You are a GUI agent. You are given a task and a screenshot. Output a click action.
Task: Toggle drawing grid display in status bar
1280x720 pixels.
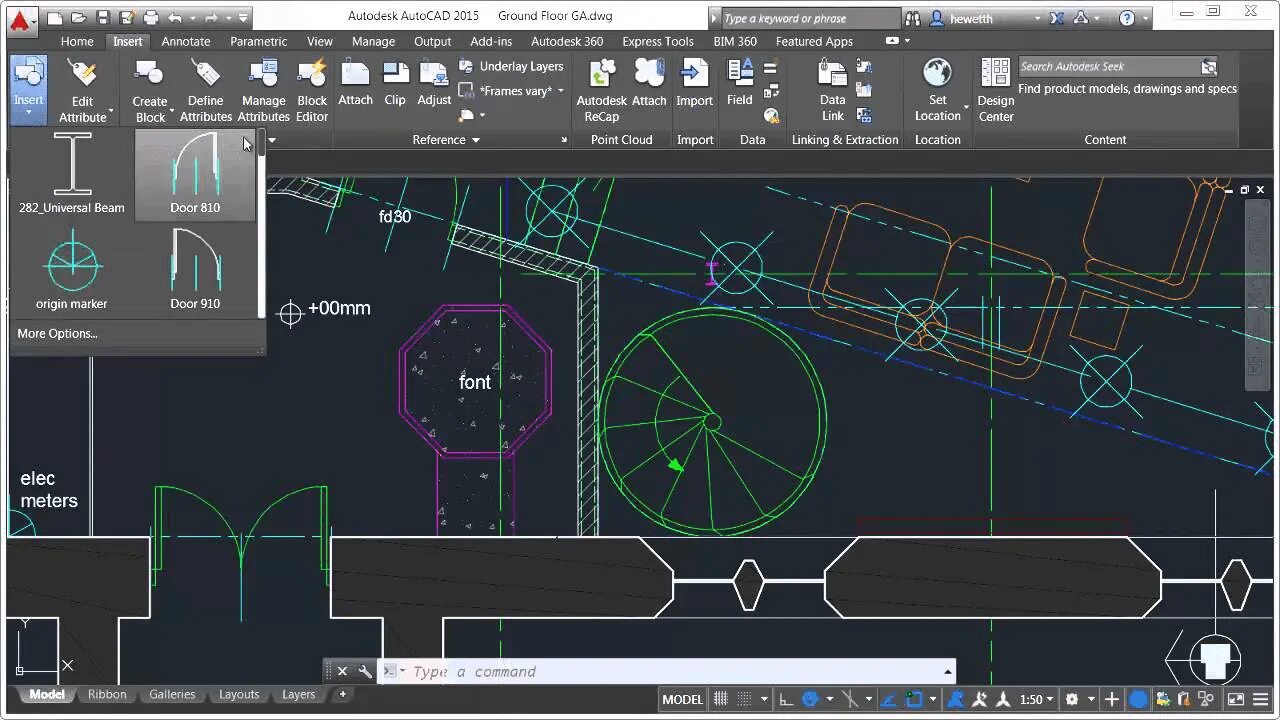coord(720,699)
